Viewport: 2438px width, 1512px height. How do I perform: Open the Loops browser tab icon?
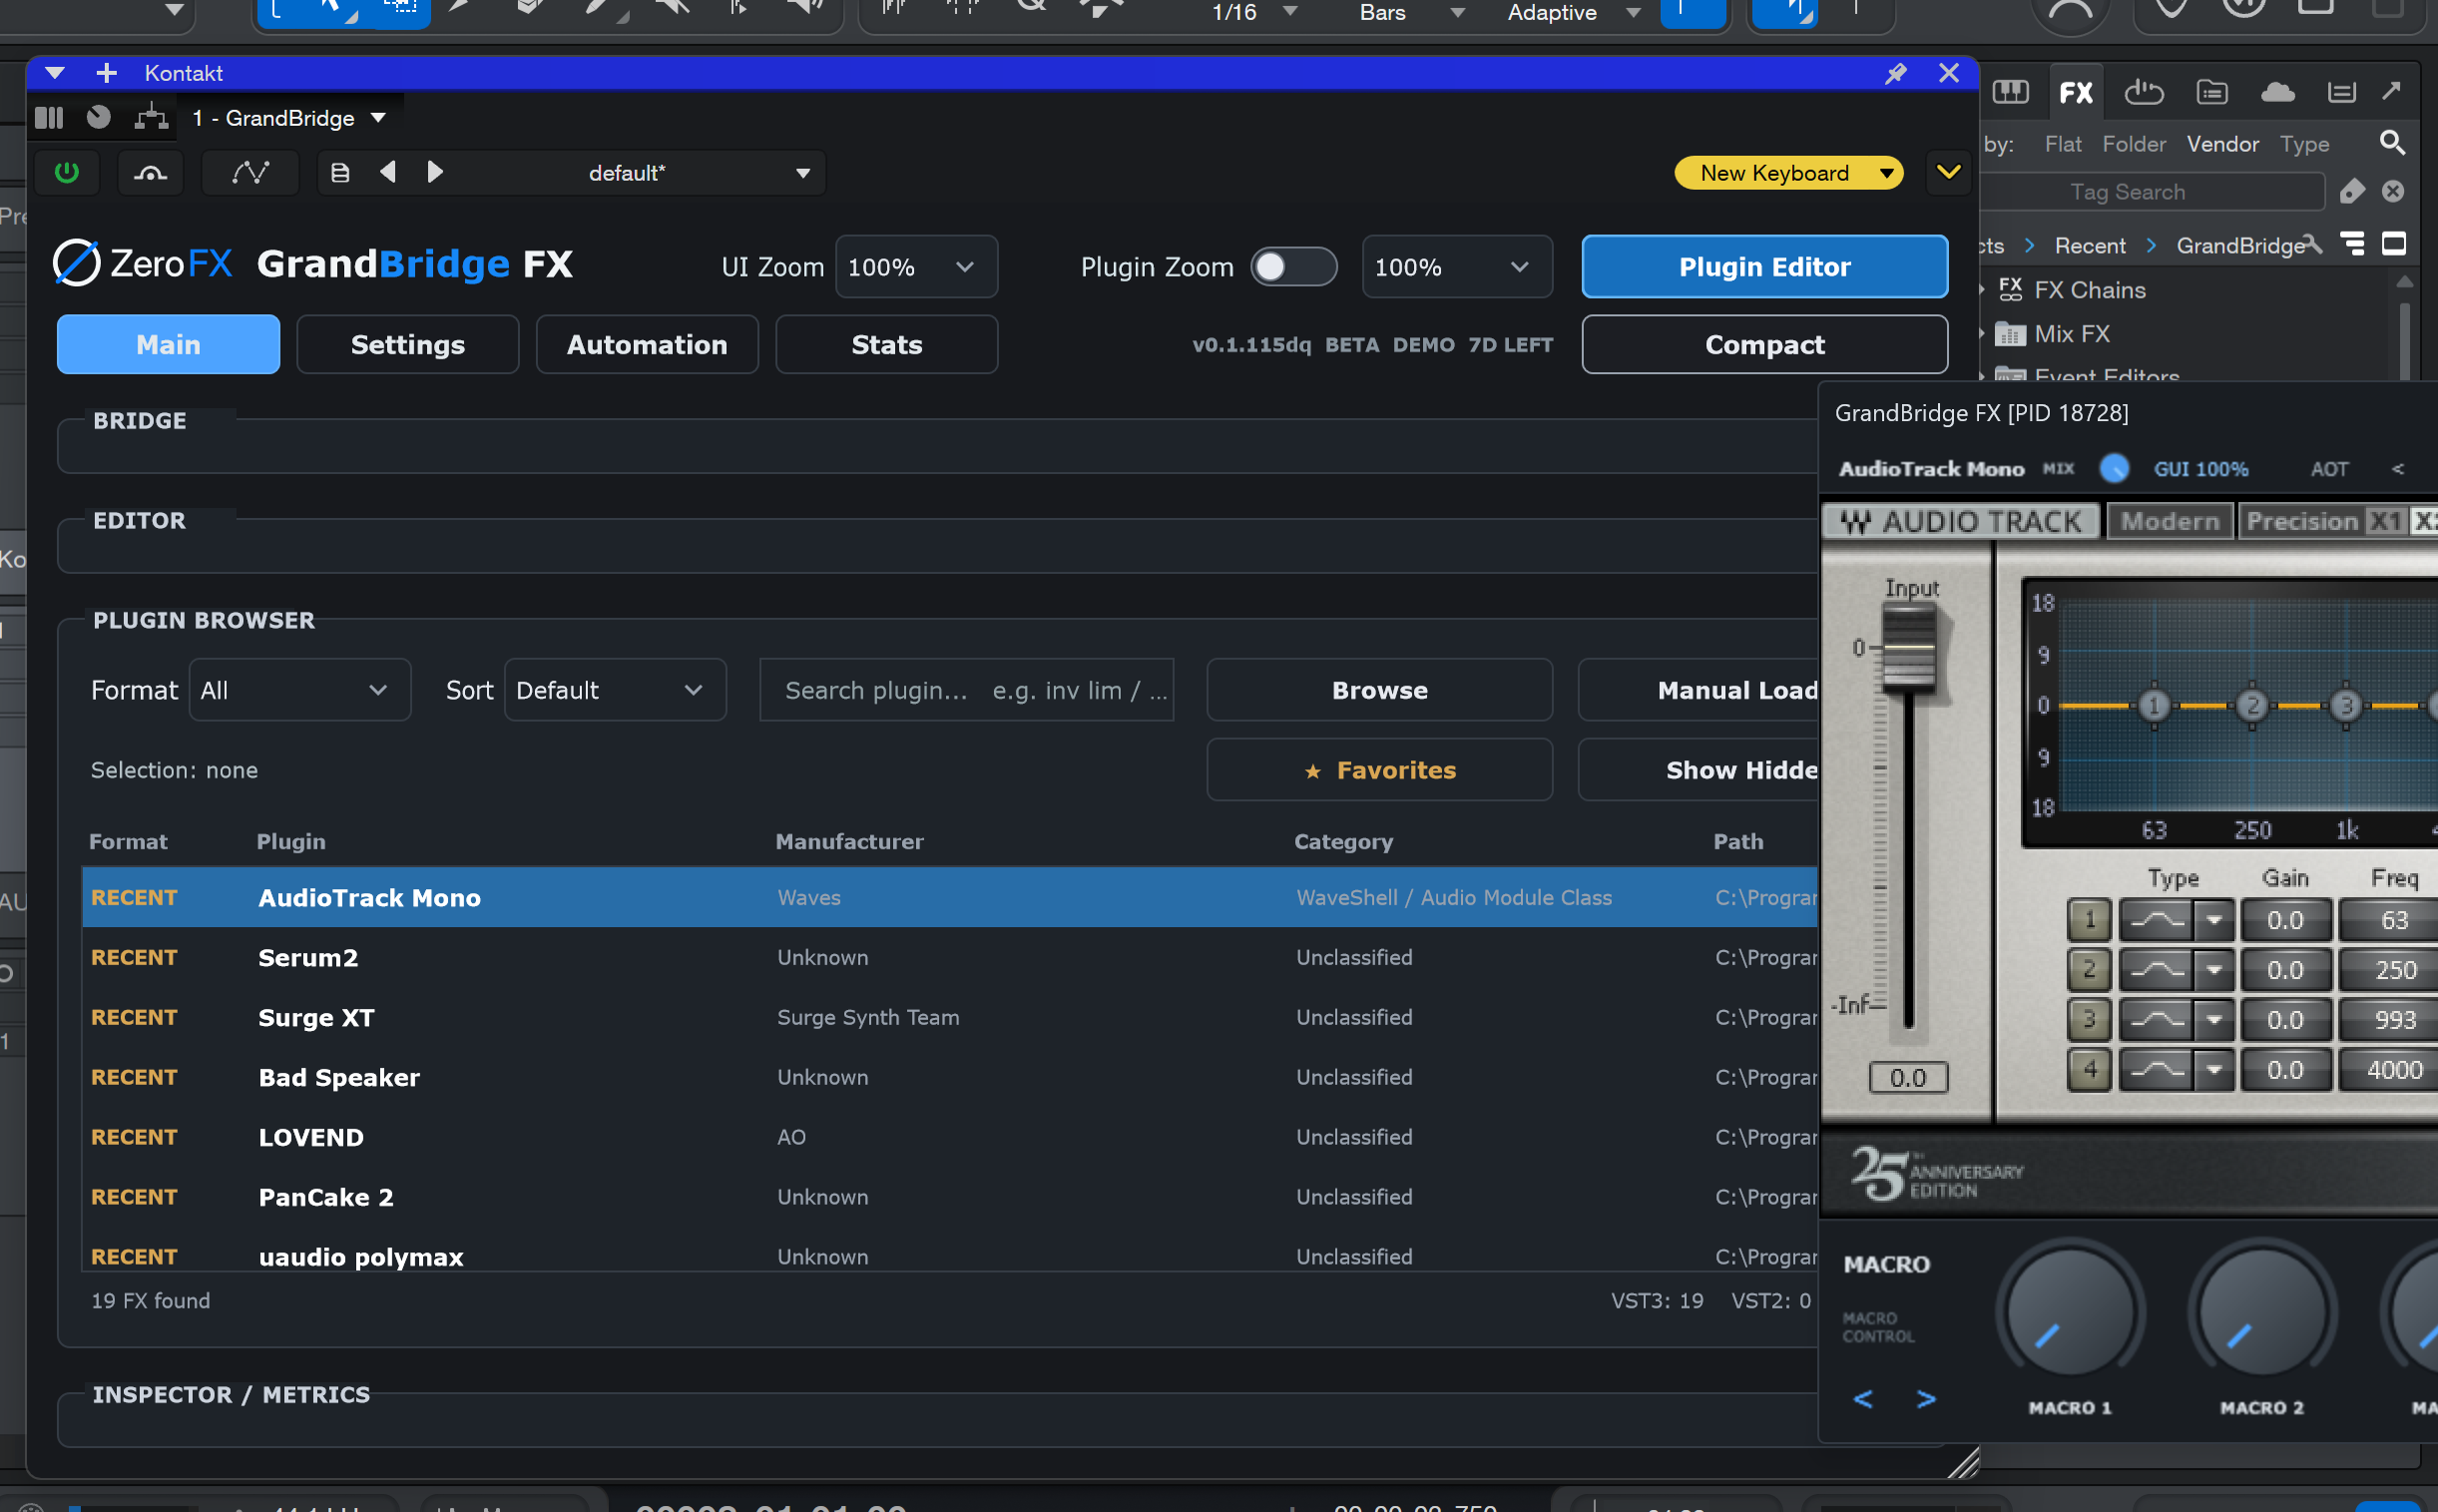point(2143,92)
